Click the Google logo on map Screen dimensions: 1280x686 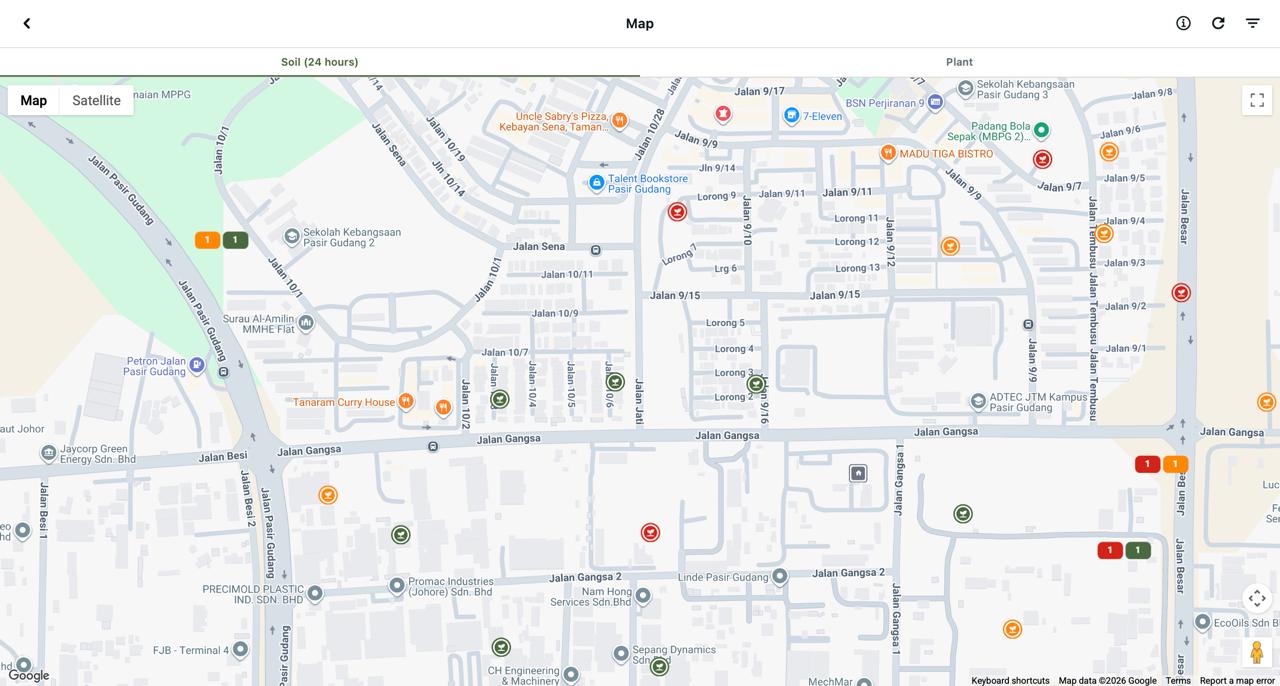pyautogui.click(x=29, y=676)
